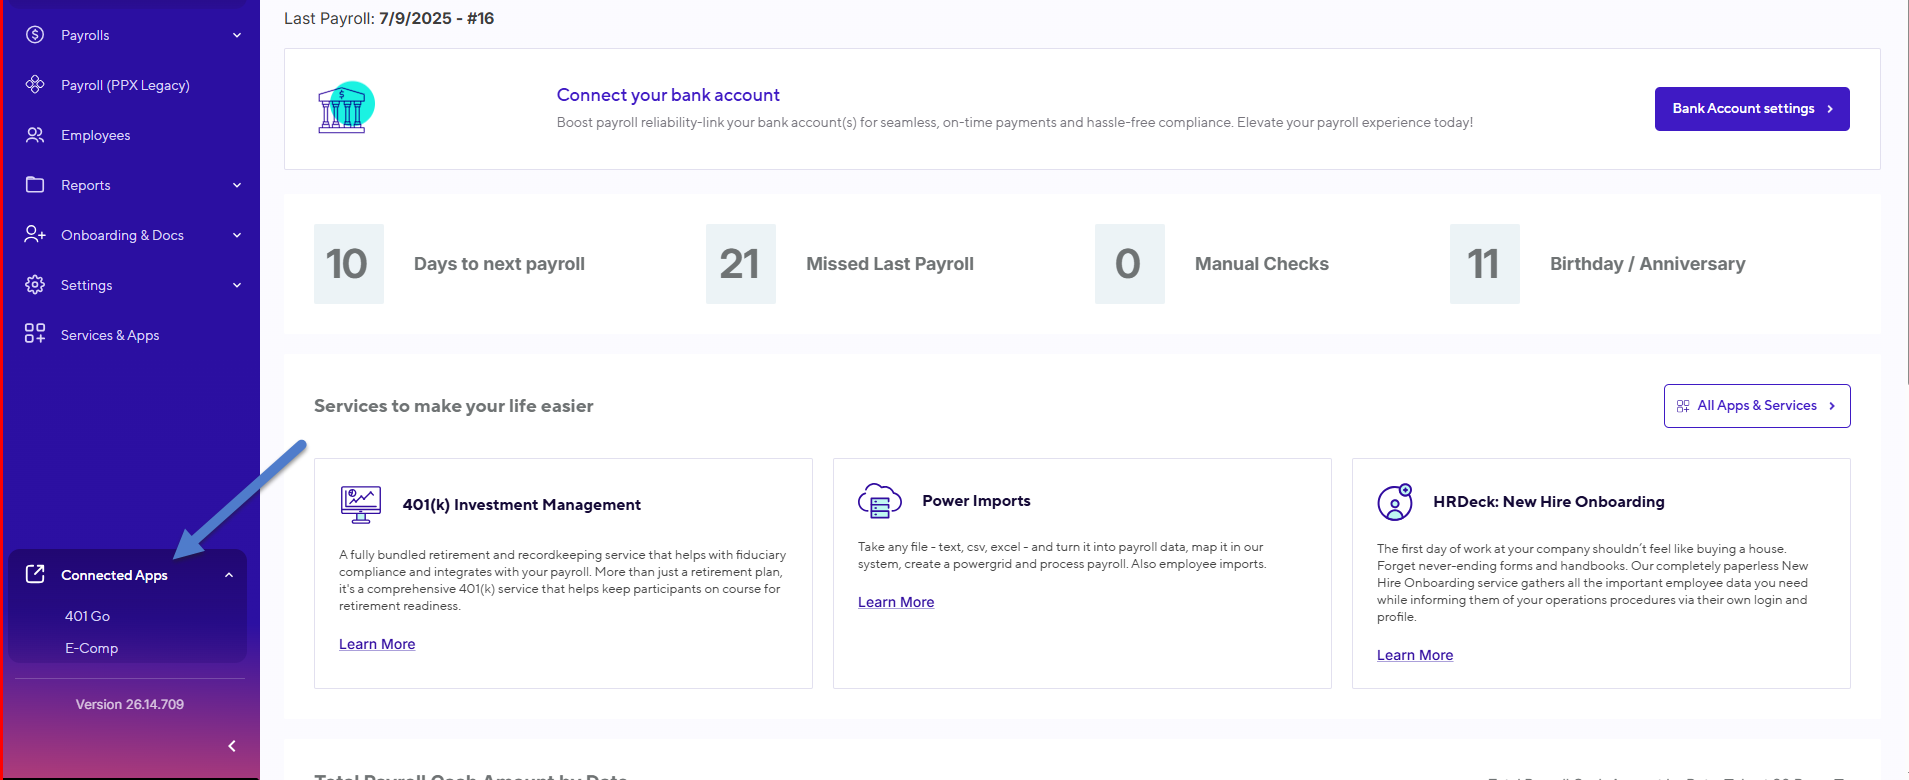This screenshot has height=780, width=1909.
Task: Click the Services to make your life easier heading
Action: tap(454, 406)
